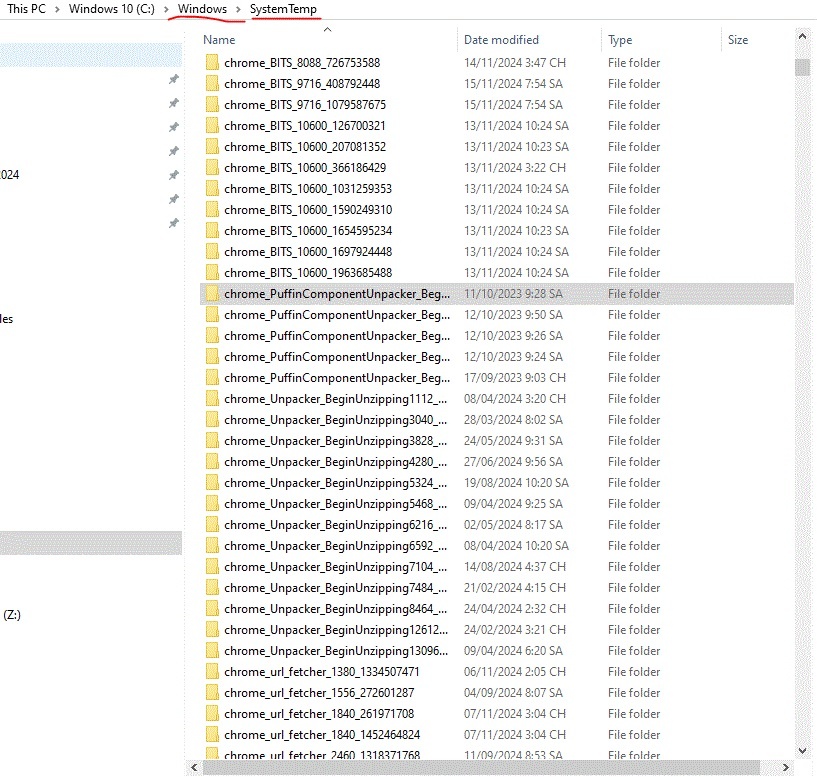Select the chrome_Unpacker_BeginUnzipping8464 folder name
This screenshot has width=817, height=777.
pos(336,609)
